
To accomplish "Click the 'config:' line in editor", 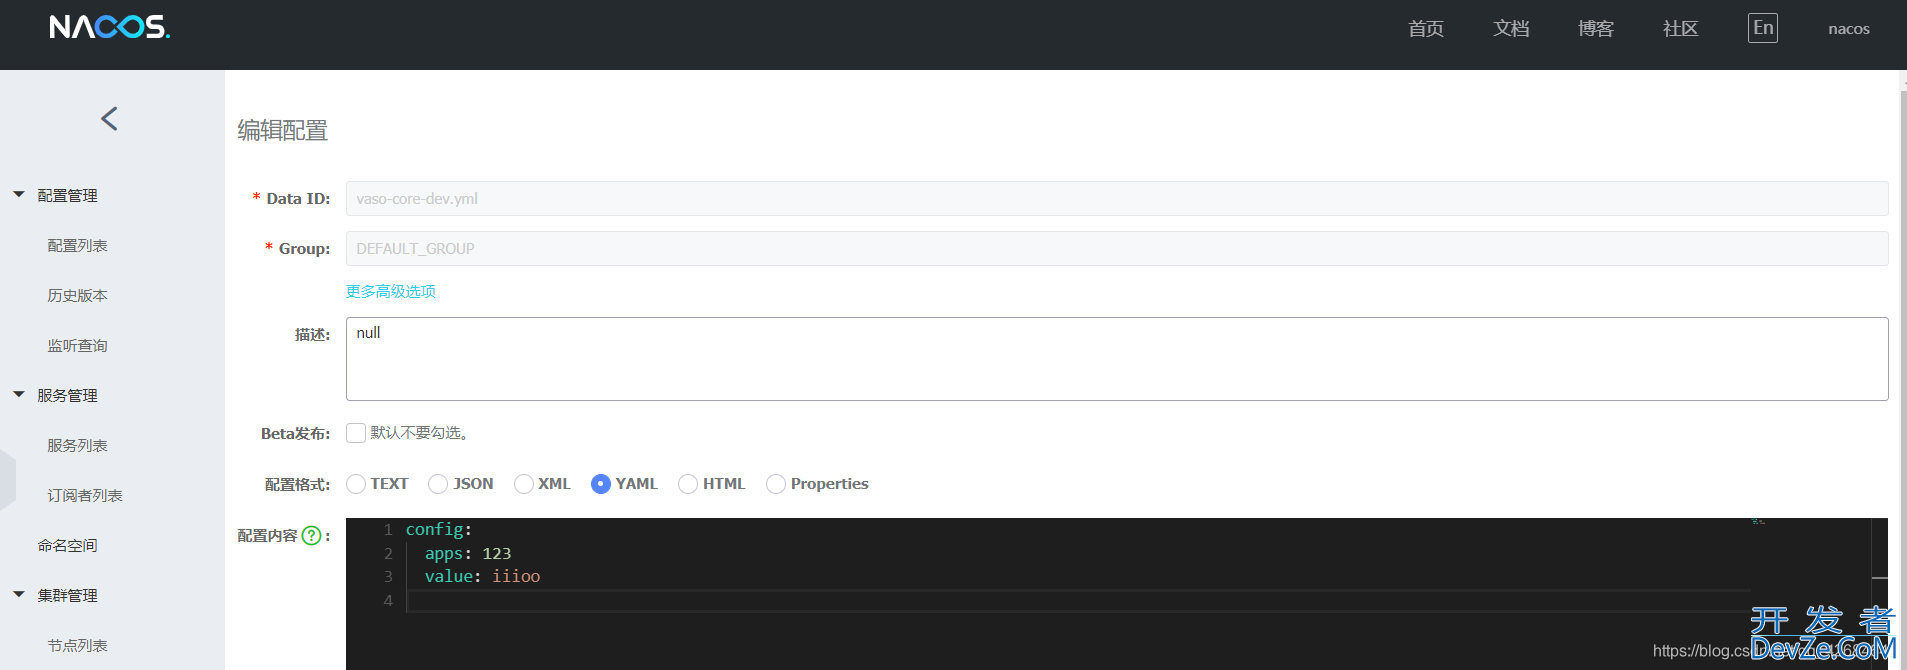I will pos(439,530).
